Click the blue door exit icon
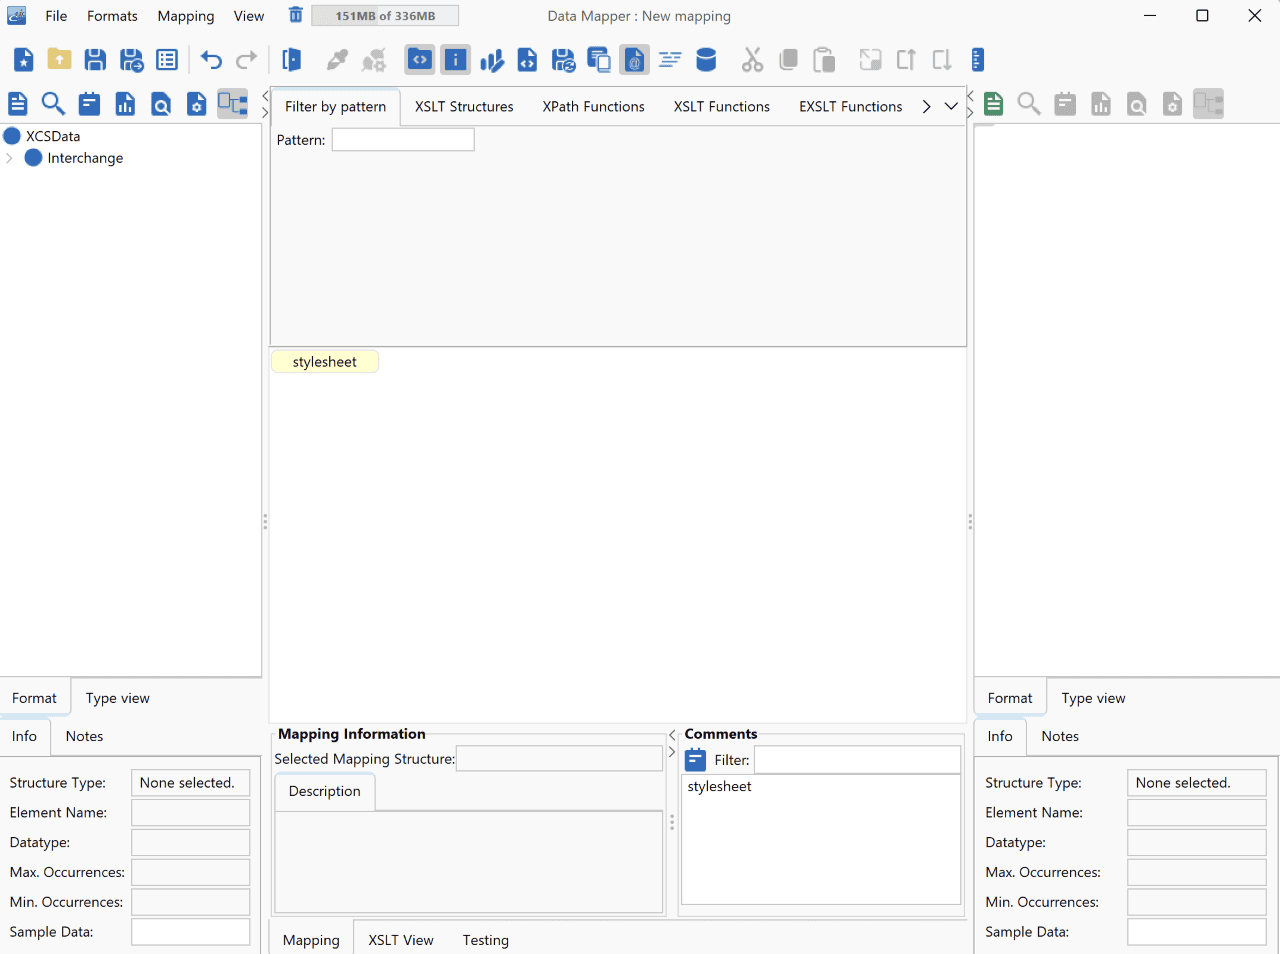 click(291, 60)
